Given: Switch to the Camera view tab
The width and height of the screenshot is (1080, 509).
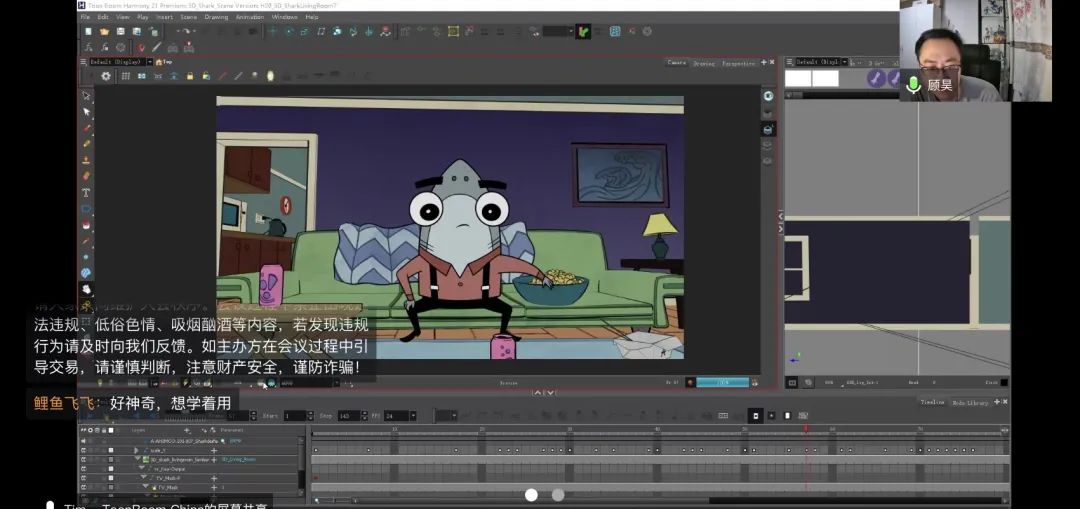Looking at the screenshot, I should pos(676,63).
